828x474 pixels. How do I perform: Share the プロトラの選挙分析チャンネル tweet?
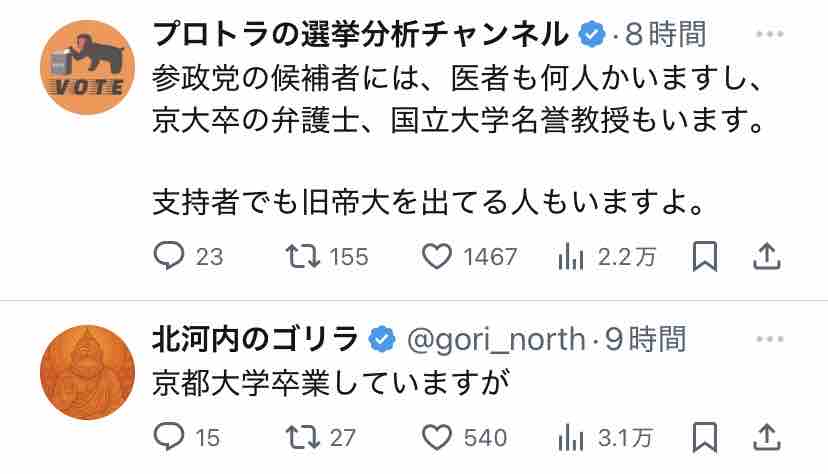[x=766, y=257]
